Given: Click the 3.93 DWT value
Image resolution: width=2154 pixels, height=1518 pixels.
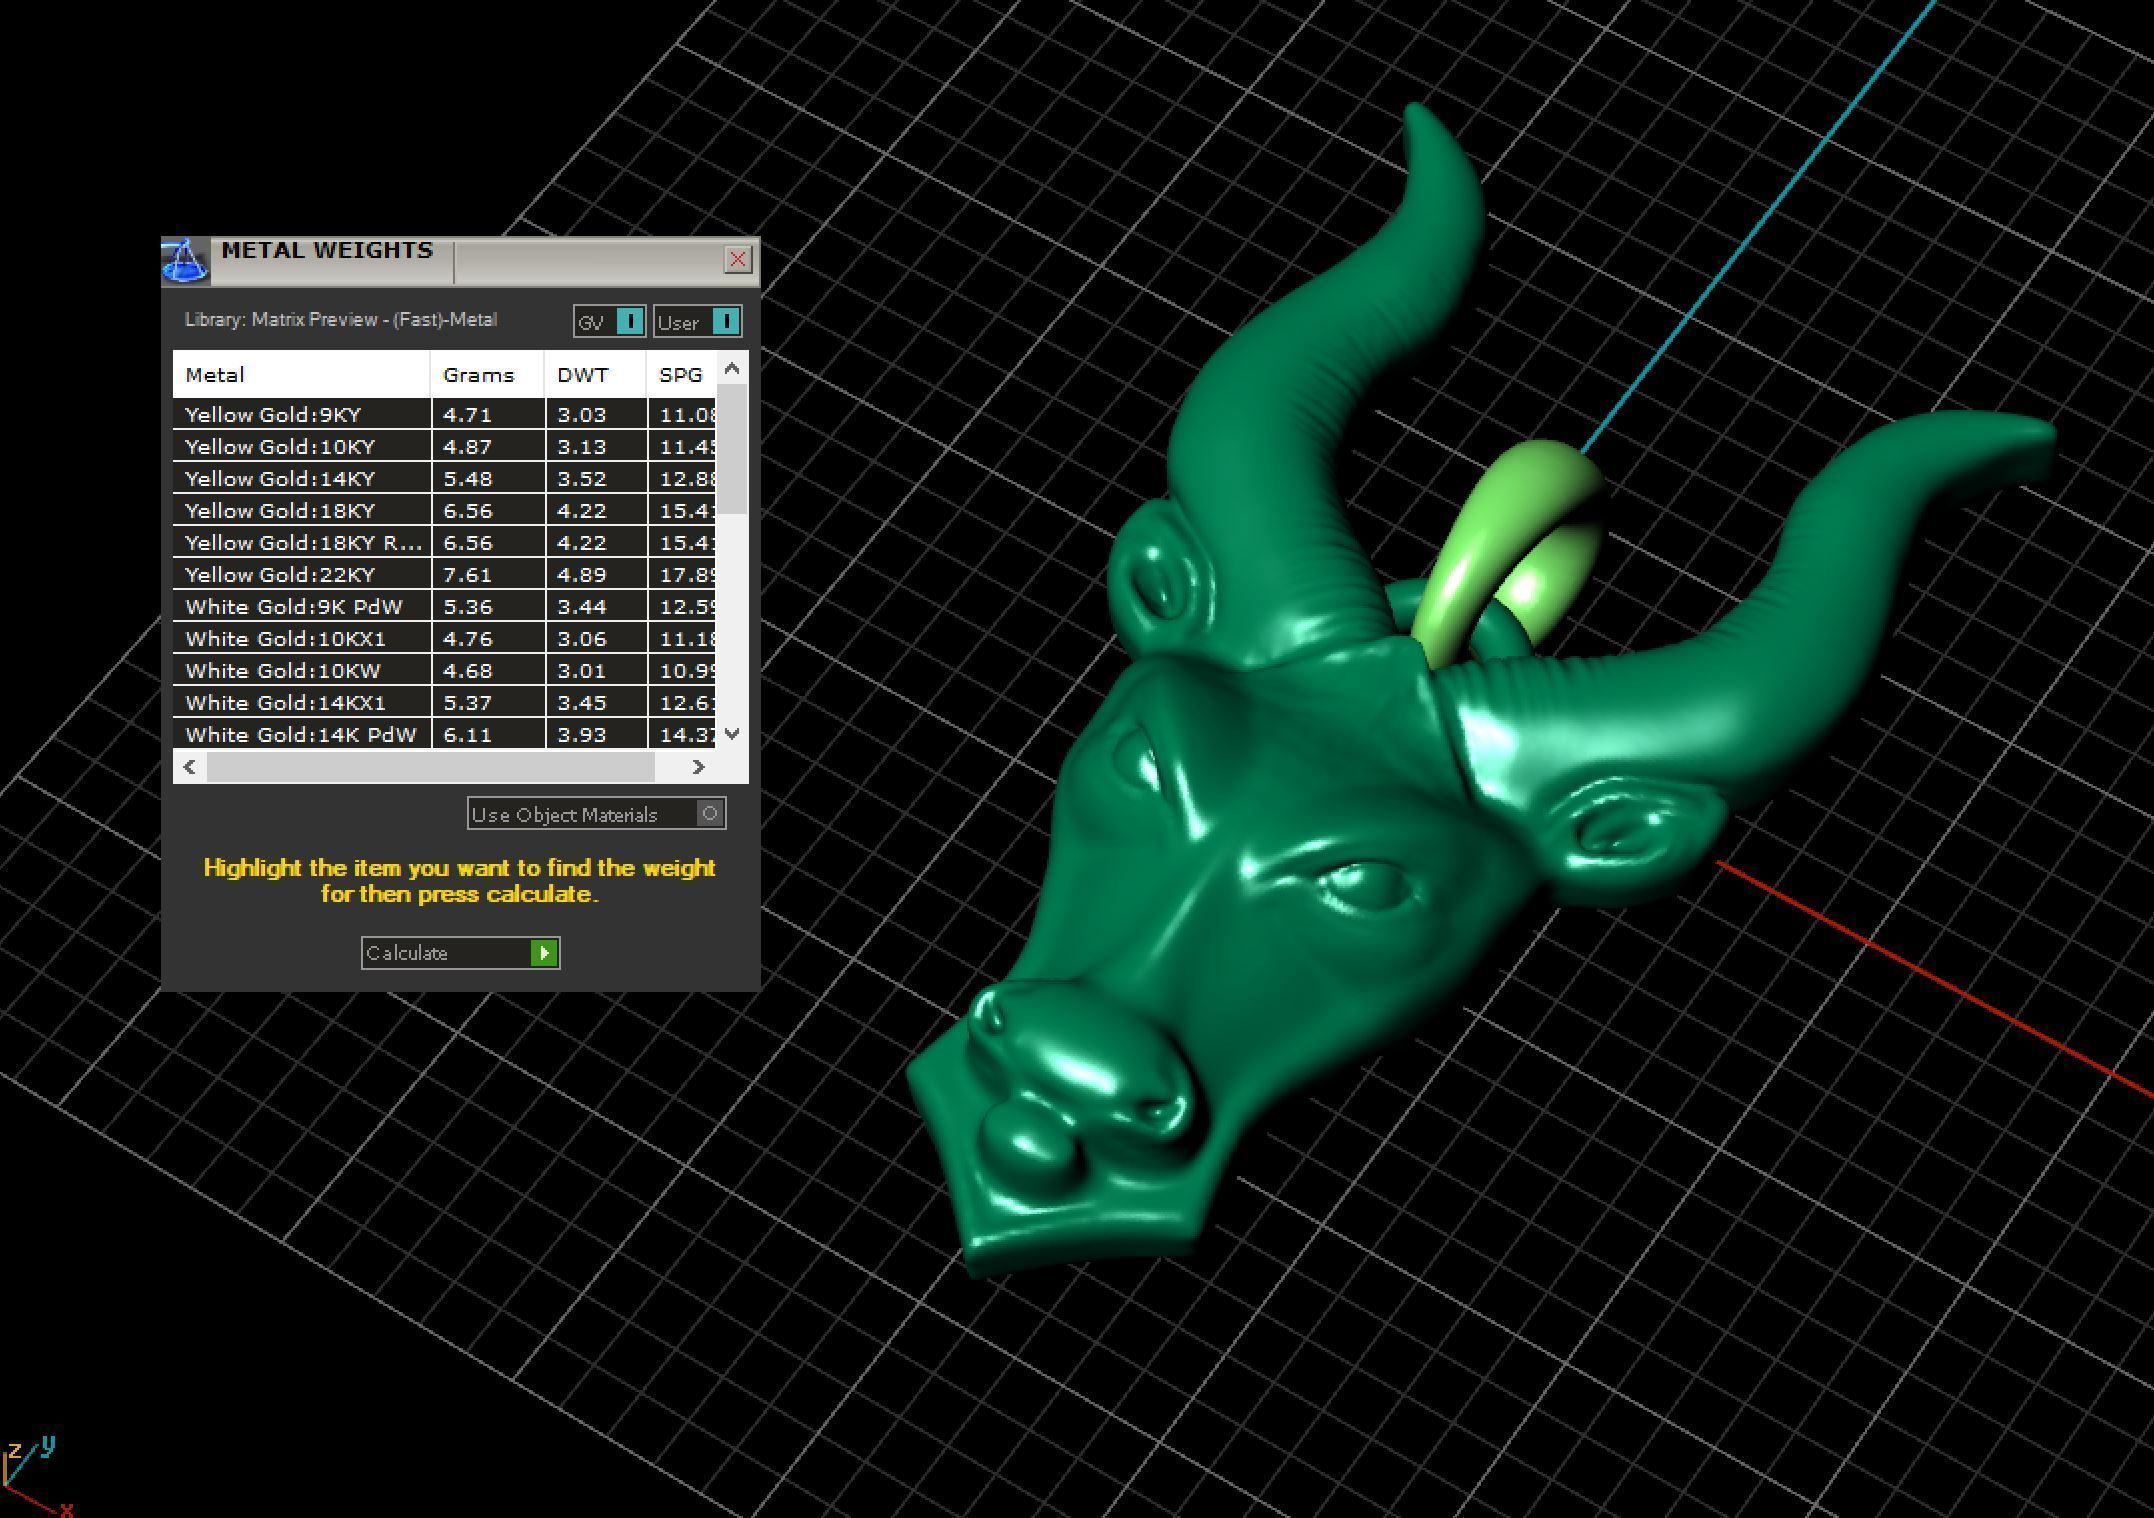Looking at the screenshot, I should tap(582, 735).
